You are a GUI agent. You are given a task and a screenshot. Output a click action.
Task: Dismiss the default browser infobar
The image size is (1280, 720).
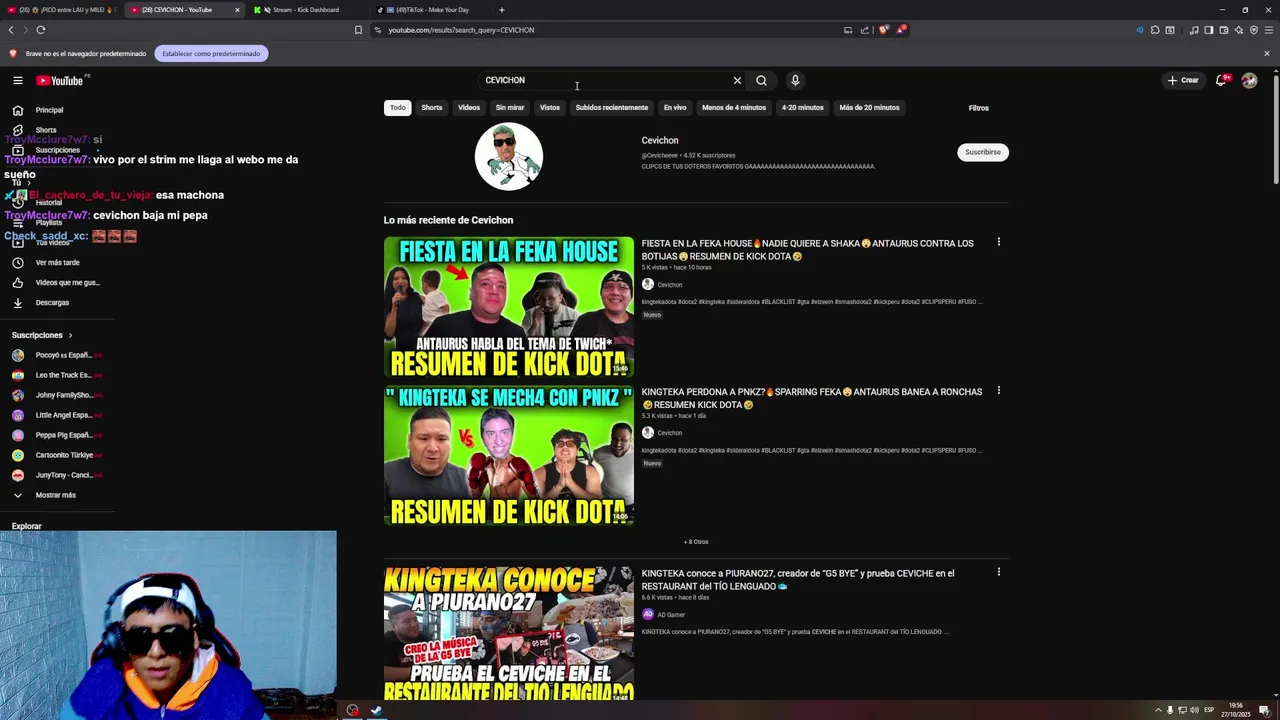pyautogui.click(x=1266, y=53)
